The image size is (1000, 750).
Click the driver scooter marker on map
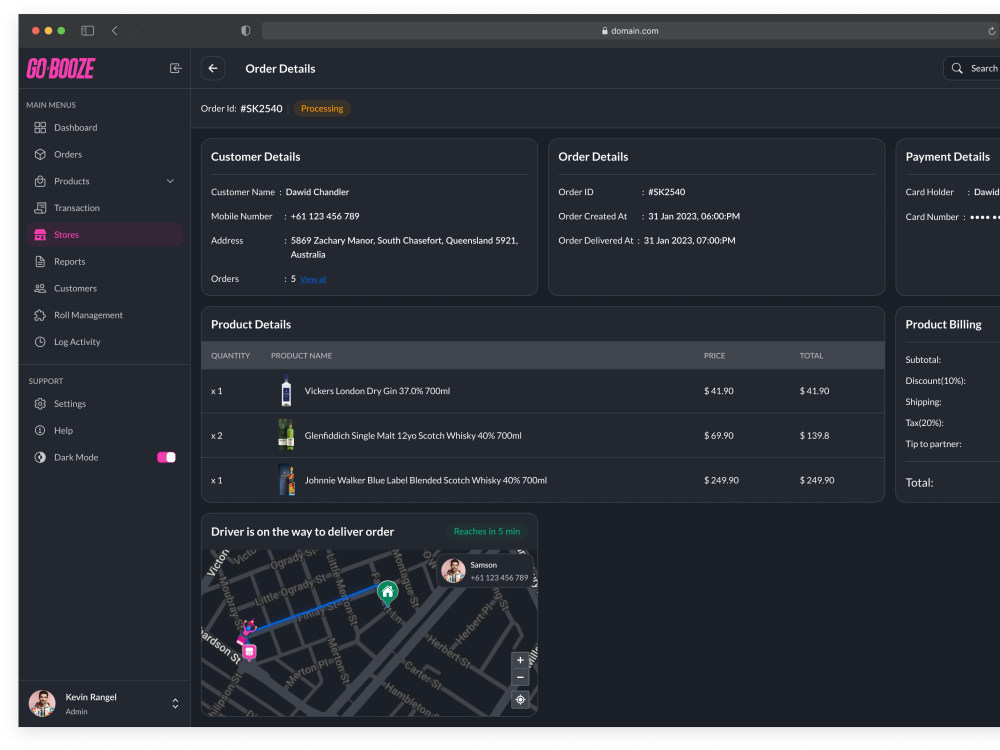pyautogui.click(x=246, y=631)
